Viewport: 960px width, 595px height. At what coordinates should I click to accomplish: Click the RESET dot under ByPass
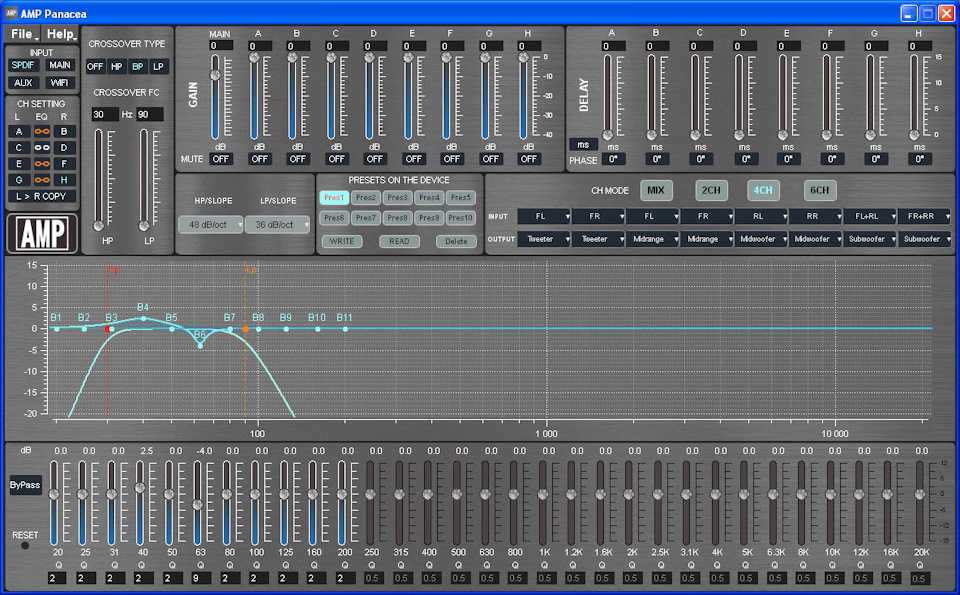pos(25,545)
